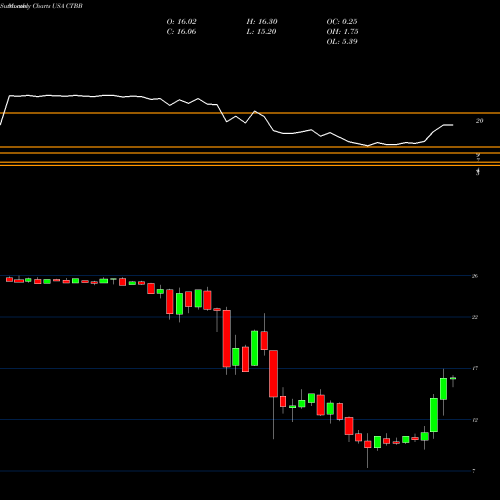Select the tallest red candle falling from 22
The image size is (500, 500).
click(227, 339)
